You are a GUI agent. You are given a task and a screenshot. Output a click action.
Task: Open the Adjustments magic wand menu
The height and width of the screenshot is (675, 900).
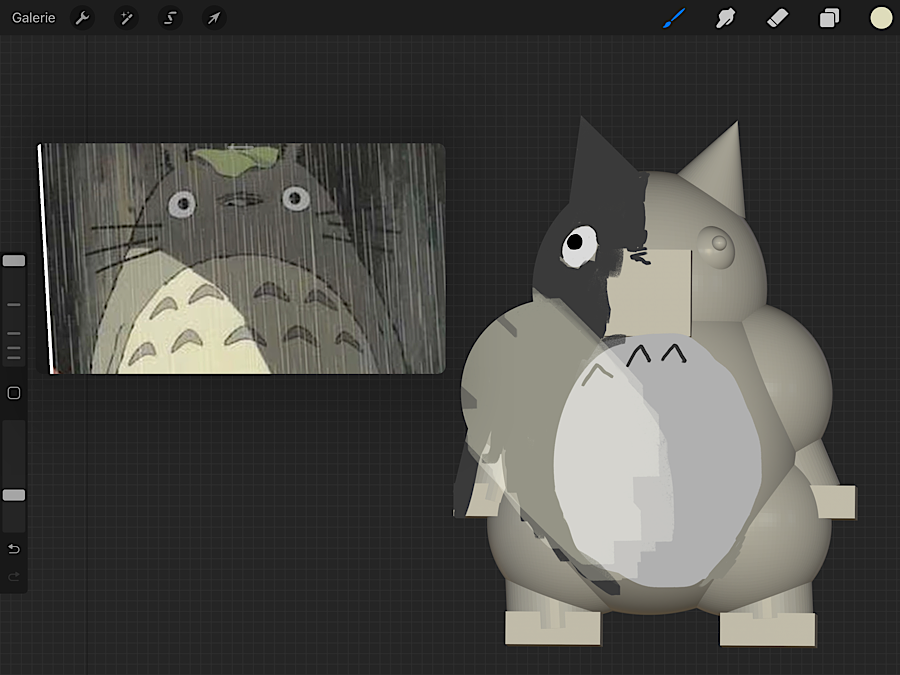126,18
